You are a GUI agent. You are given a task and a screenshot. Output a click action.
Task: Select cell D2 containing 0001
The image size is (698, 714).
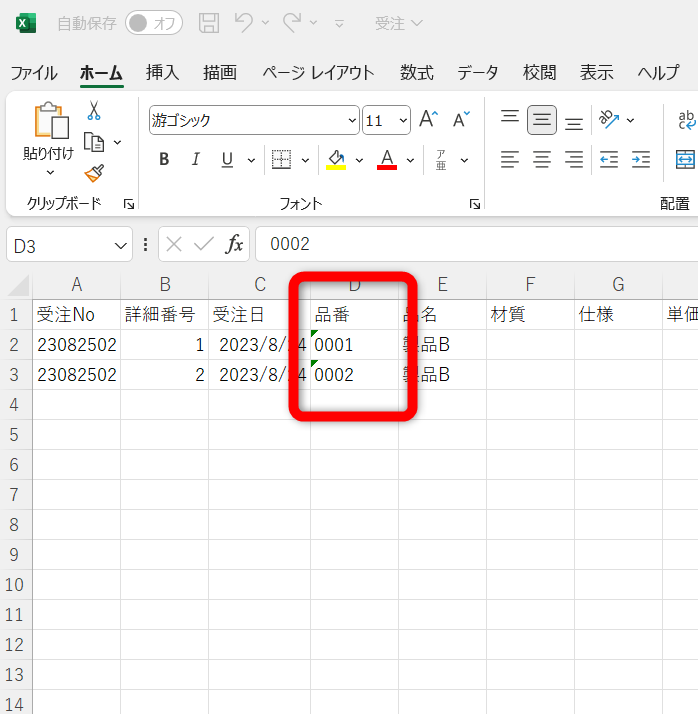[354, 345]
